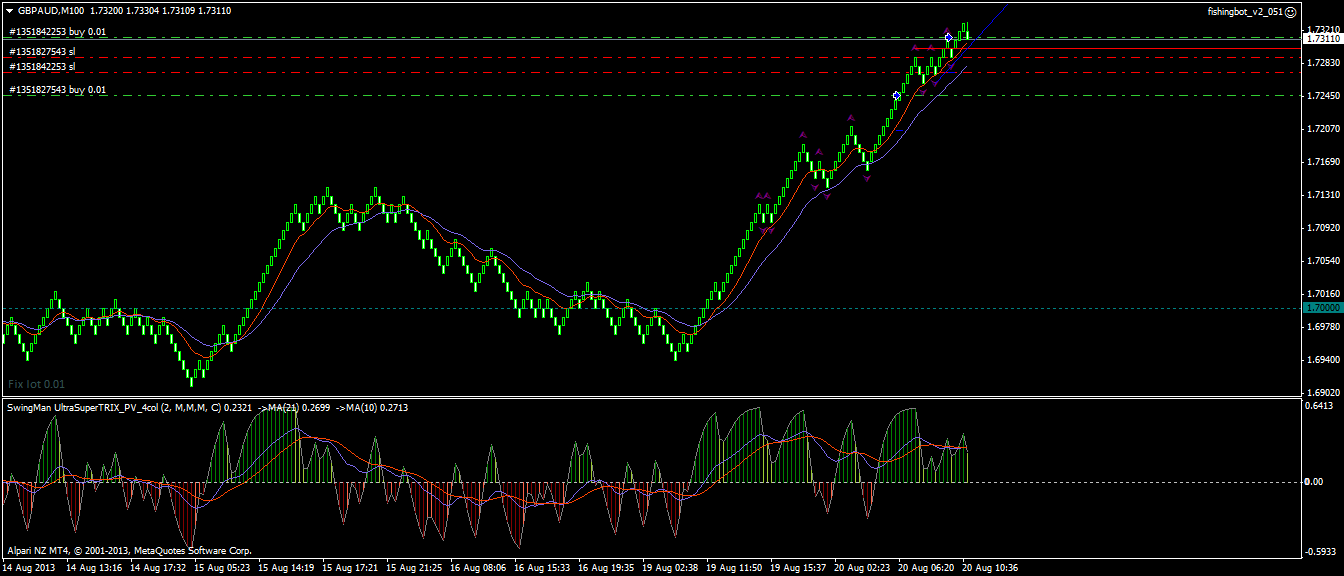Click the 15 Aug 21:25 time axis label
Screen dimensions: 1344x576
pos(414,567)
